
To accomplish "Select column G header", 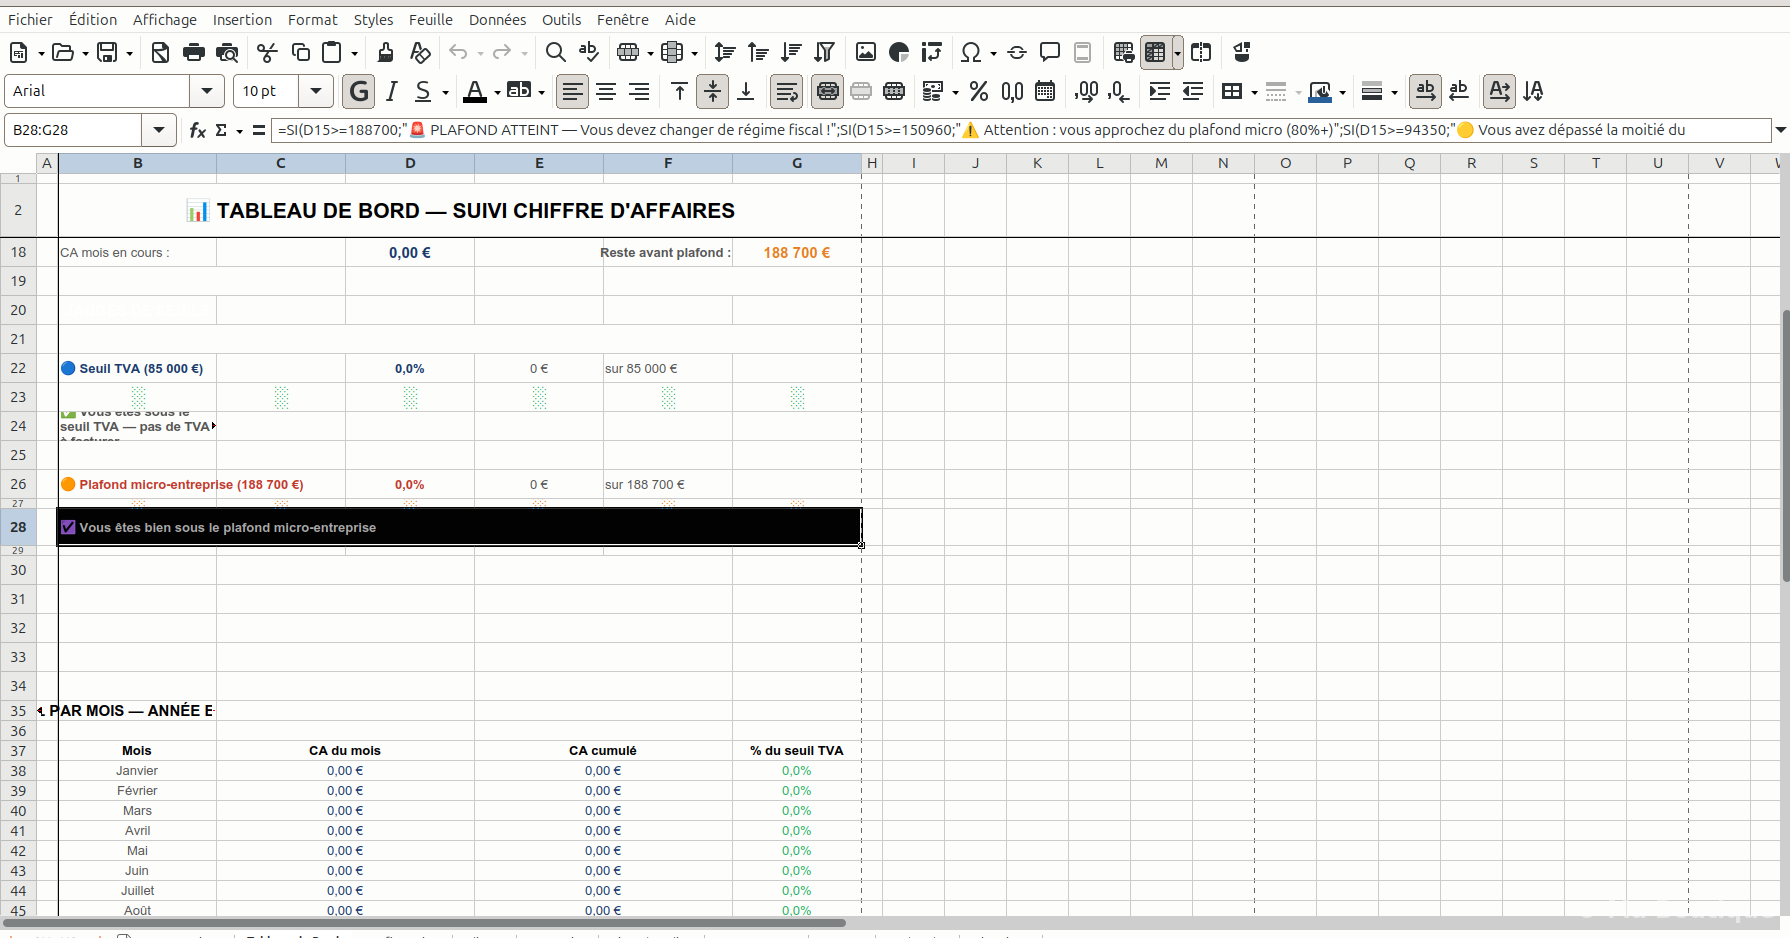I will coord(797,163).
